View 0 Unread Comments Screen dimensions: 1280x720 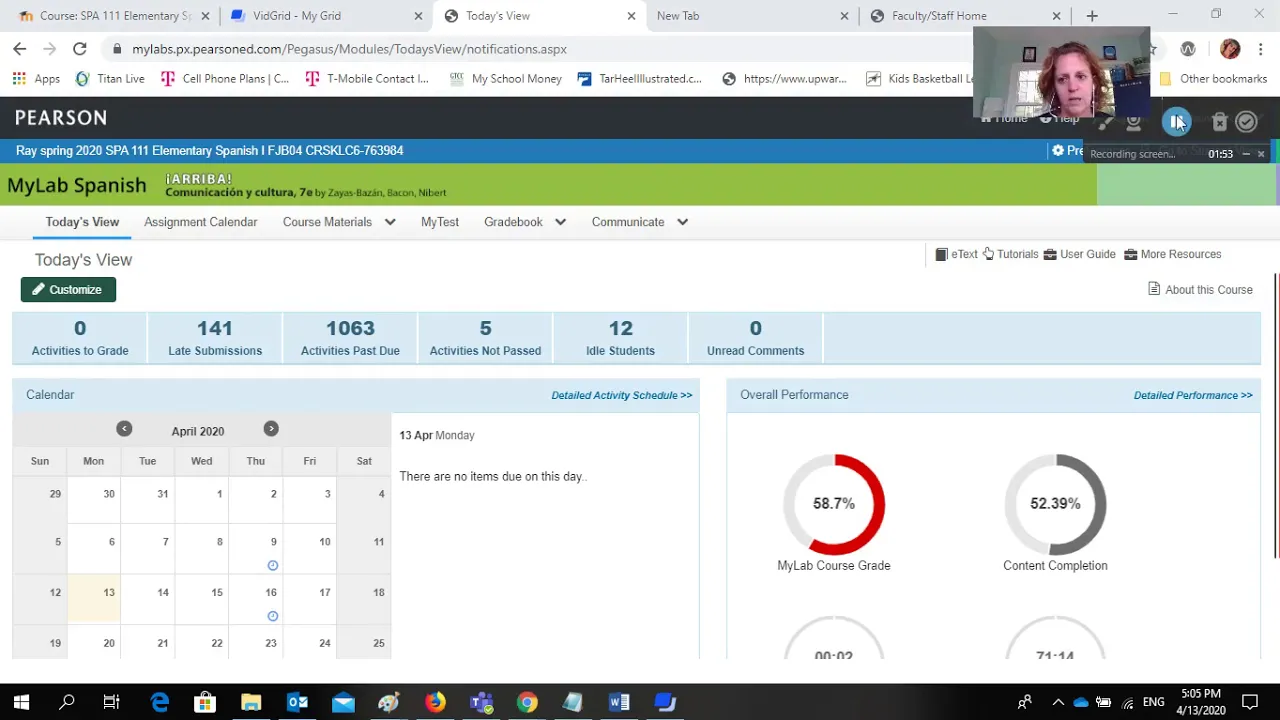[755, 338]
